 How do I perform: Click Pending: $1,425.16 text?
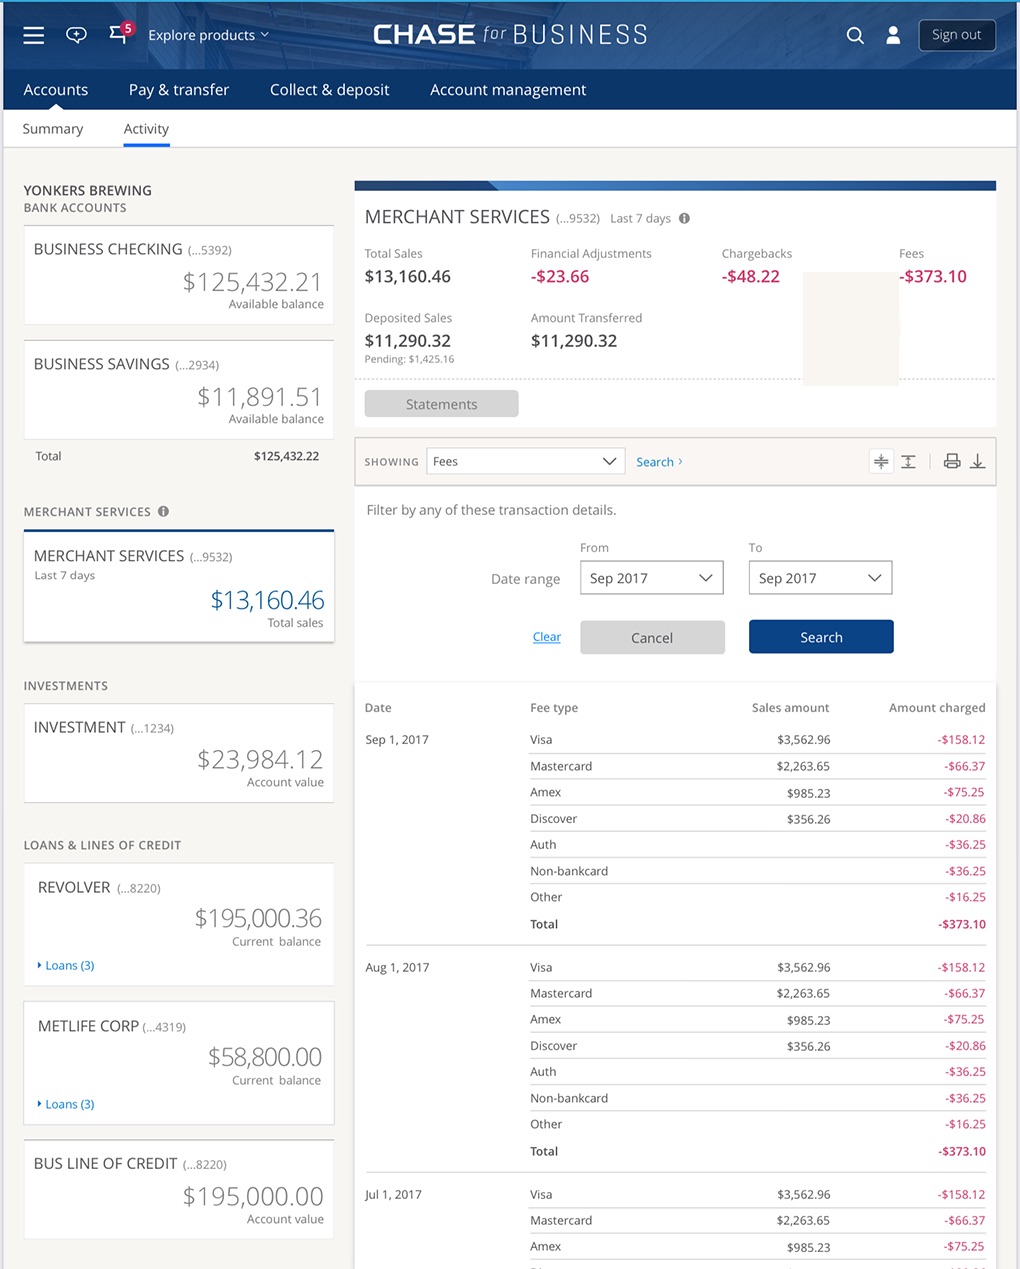coord(409,359)
